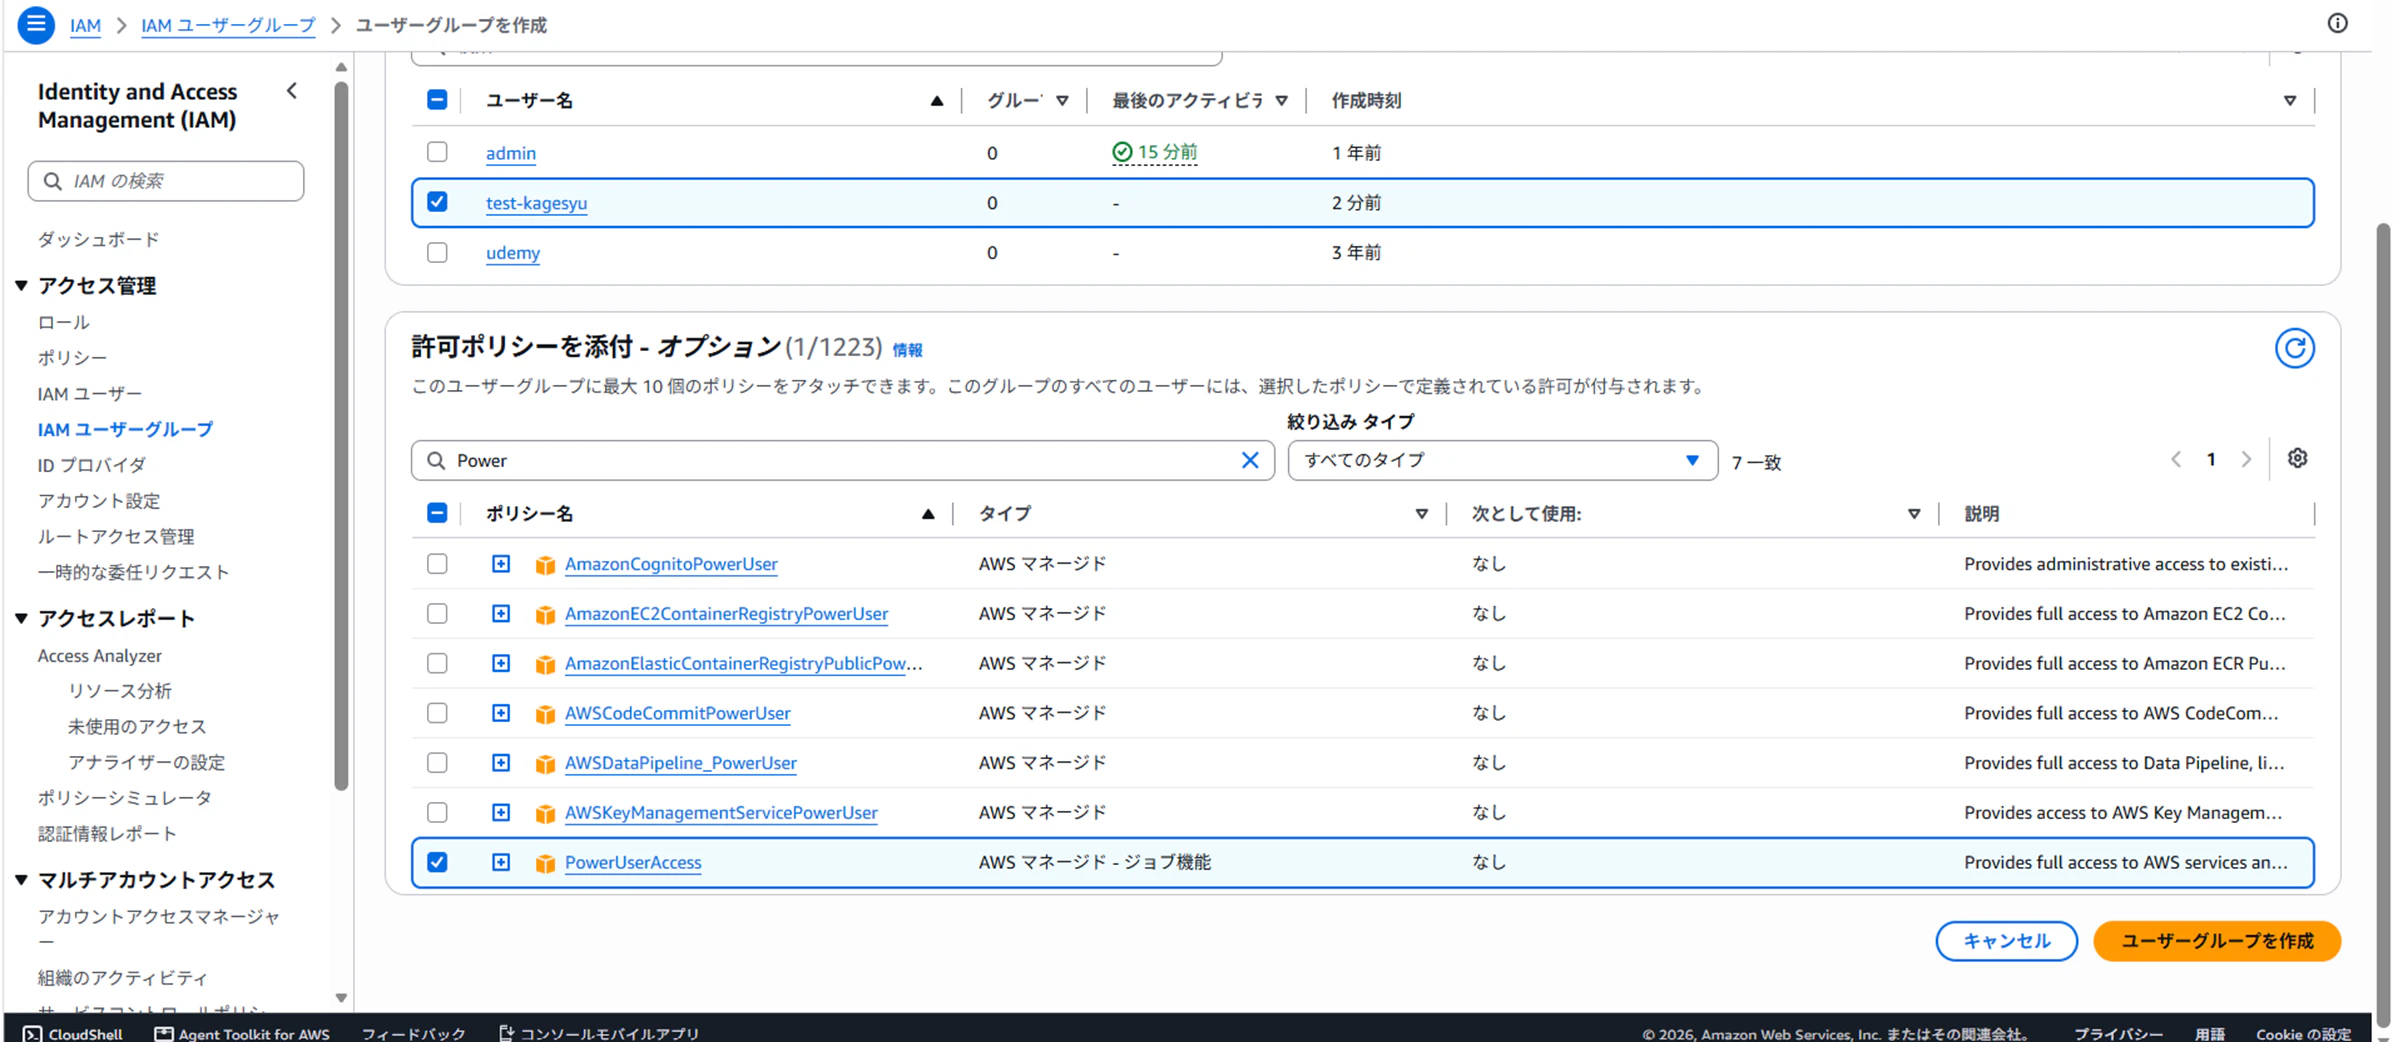Screen dimensions: 2393x1042
Task: Open the test-kagesyu user link
Action: (536, 203)
